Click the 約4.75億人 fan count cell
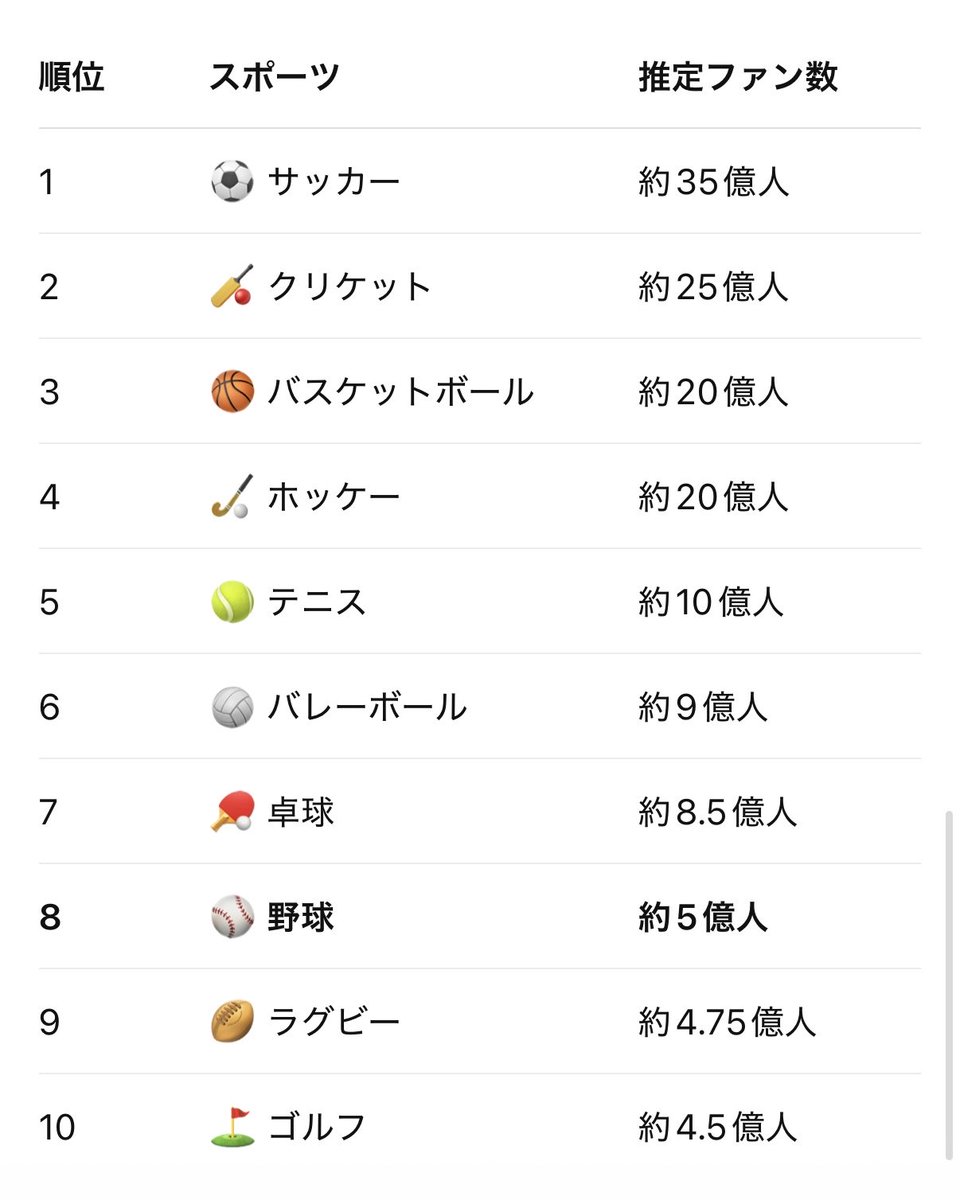This screenshot has height=1200, width=960. (x=728, y=1022)
